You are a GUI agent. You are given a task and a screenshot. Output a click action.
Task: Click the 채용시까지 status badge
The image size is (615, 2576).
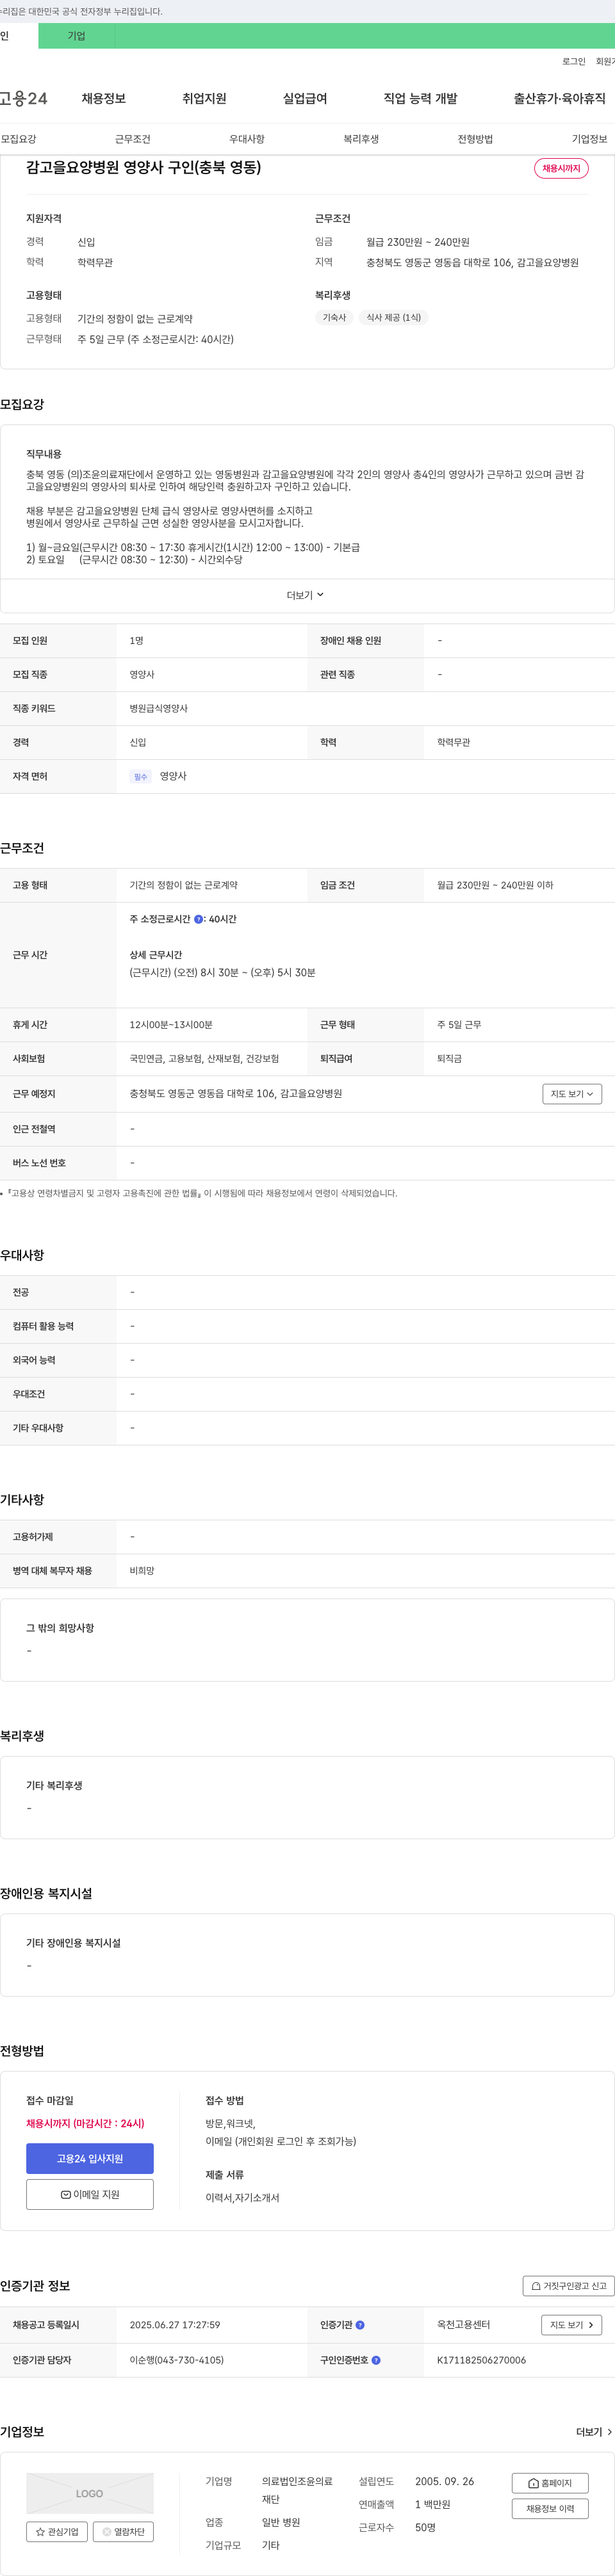click(x=561, y=168)
